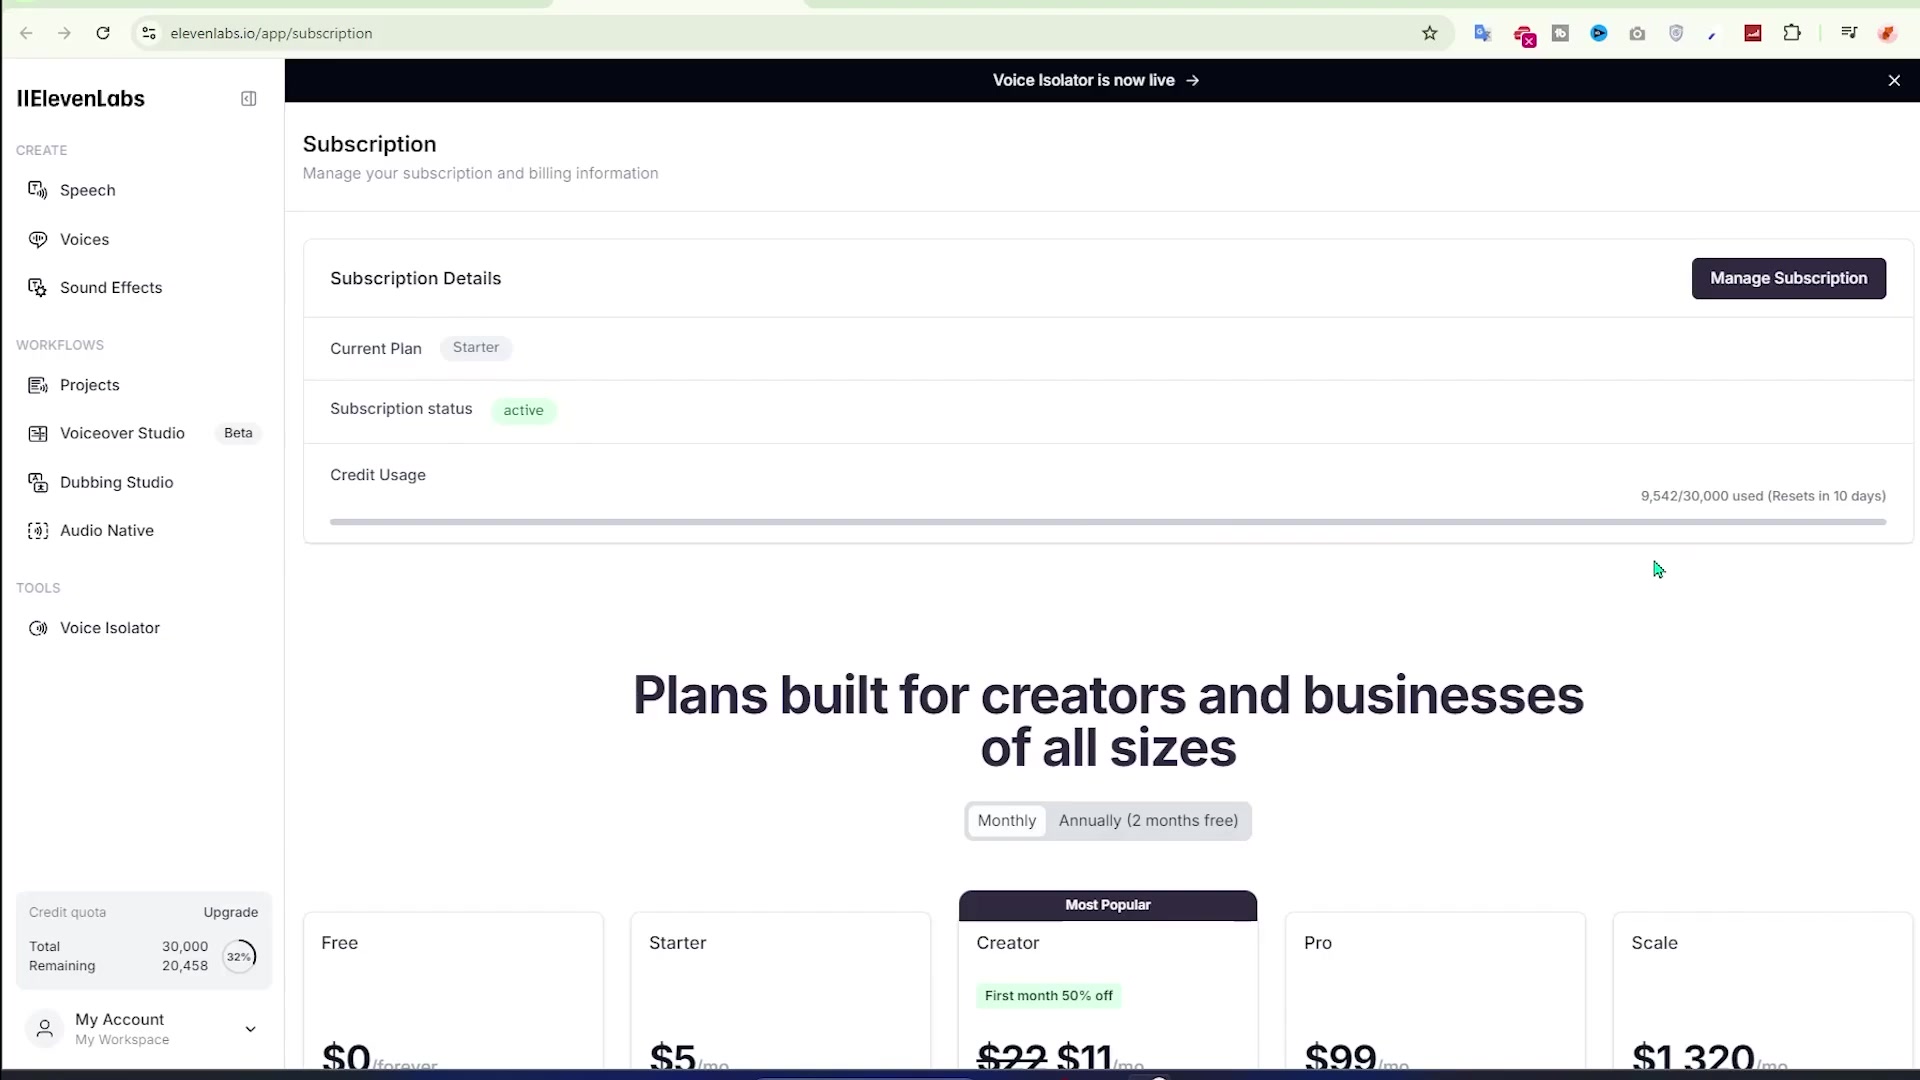Reload the page
The image size is (1920, 1080).
(103, 33)
